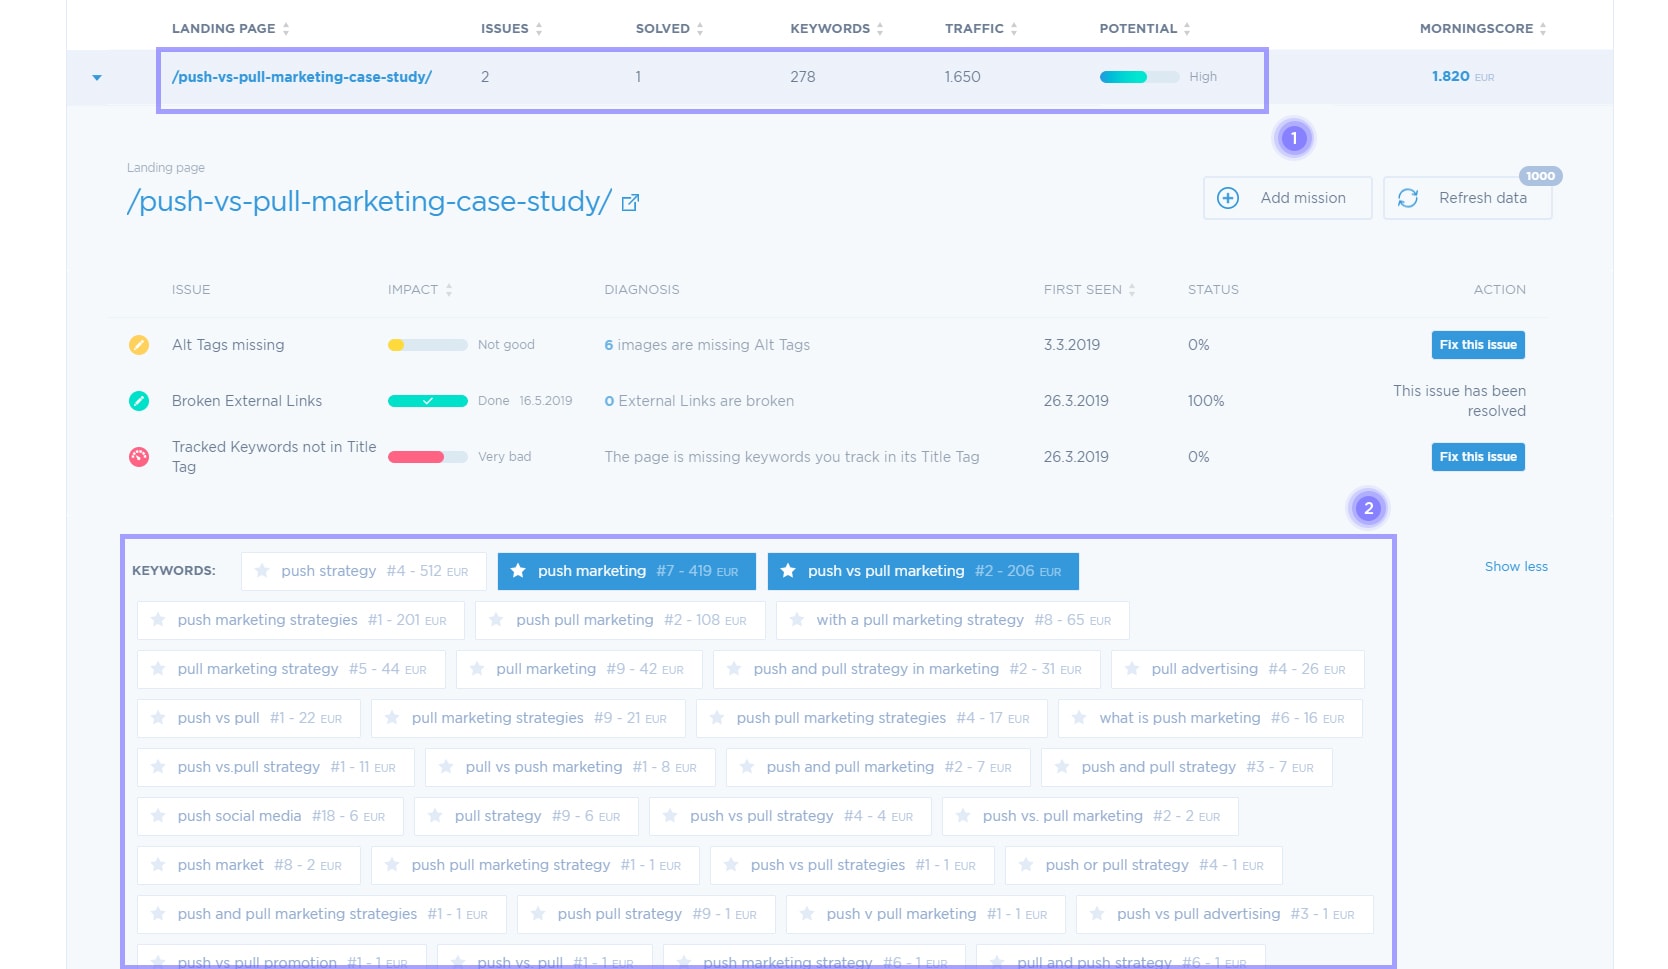Click the checkmark inside the Done impact bar

[429, 400]
